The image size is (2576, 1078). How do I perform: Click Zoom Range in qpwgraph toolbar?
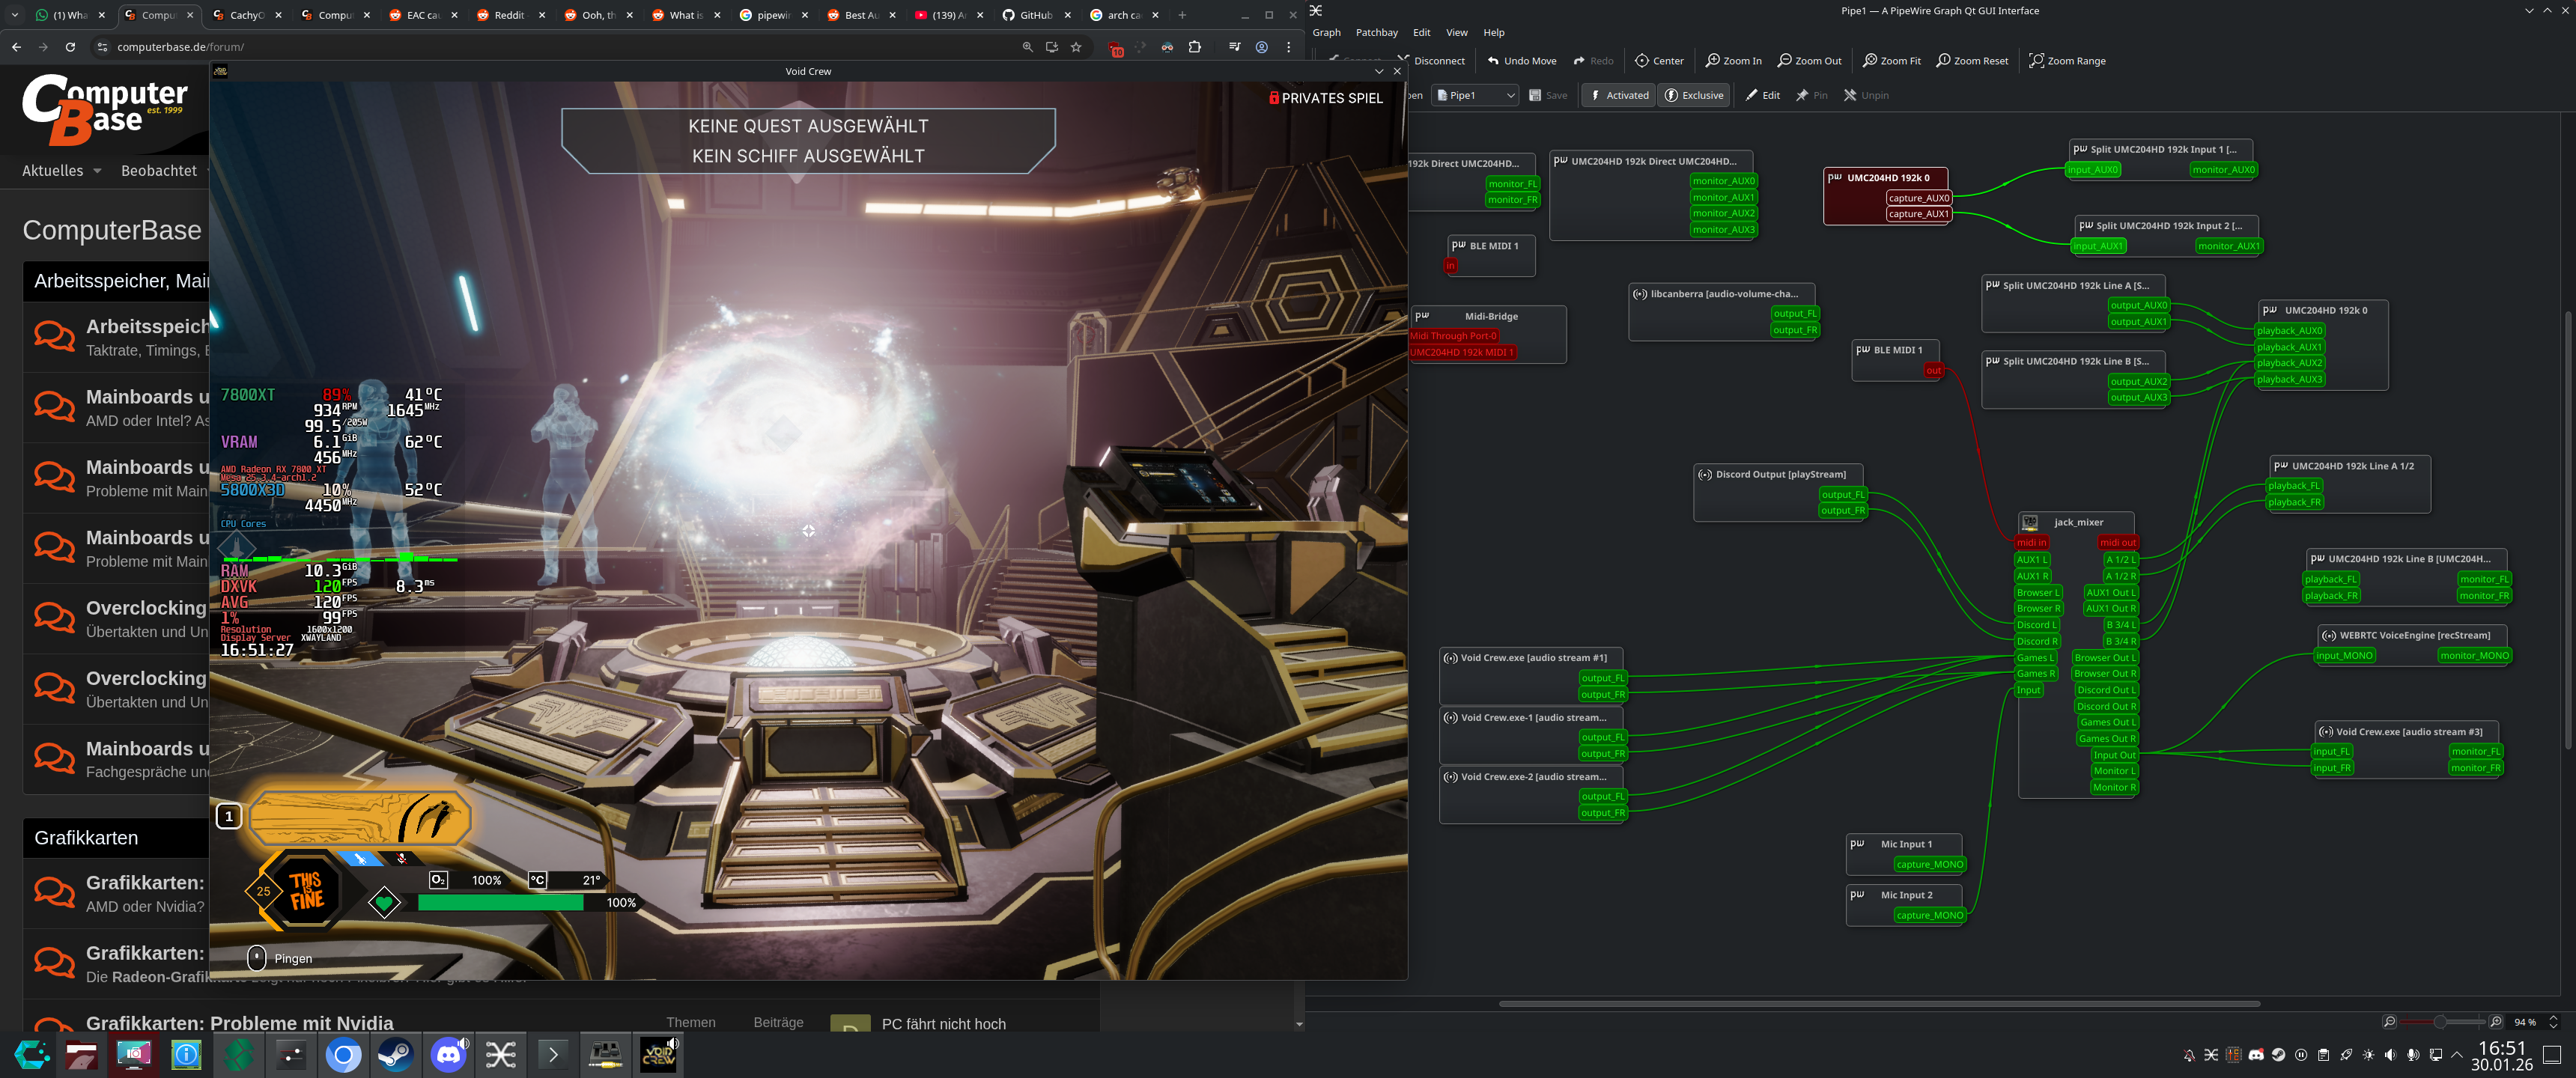point(2067,61)
